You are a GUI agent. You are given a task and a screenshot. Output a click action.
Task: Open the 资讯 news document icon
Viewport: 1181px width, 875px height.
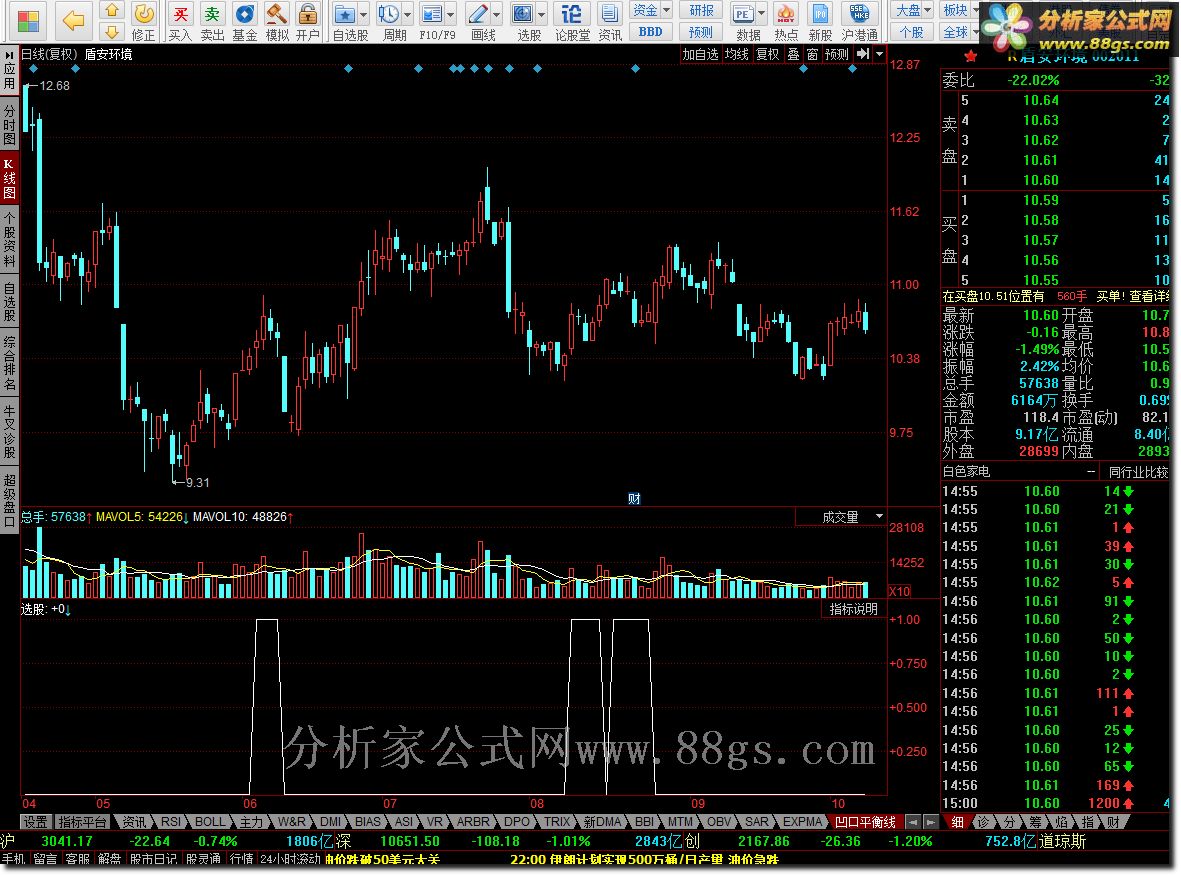(609, 21)
